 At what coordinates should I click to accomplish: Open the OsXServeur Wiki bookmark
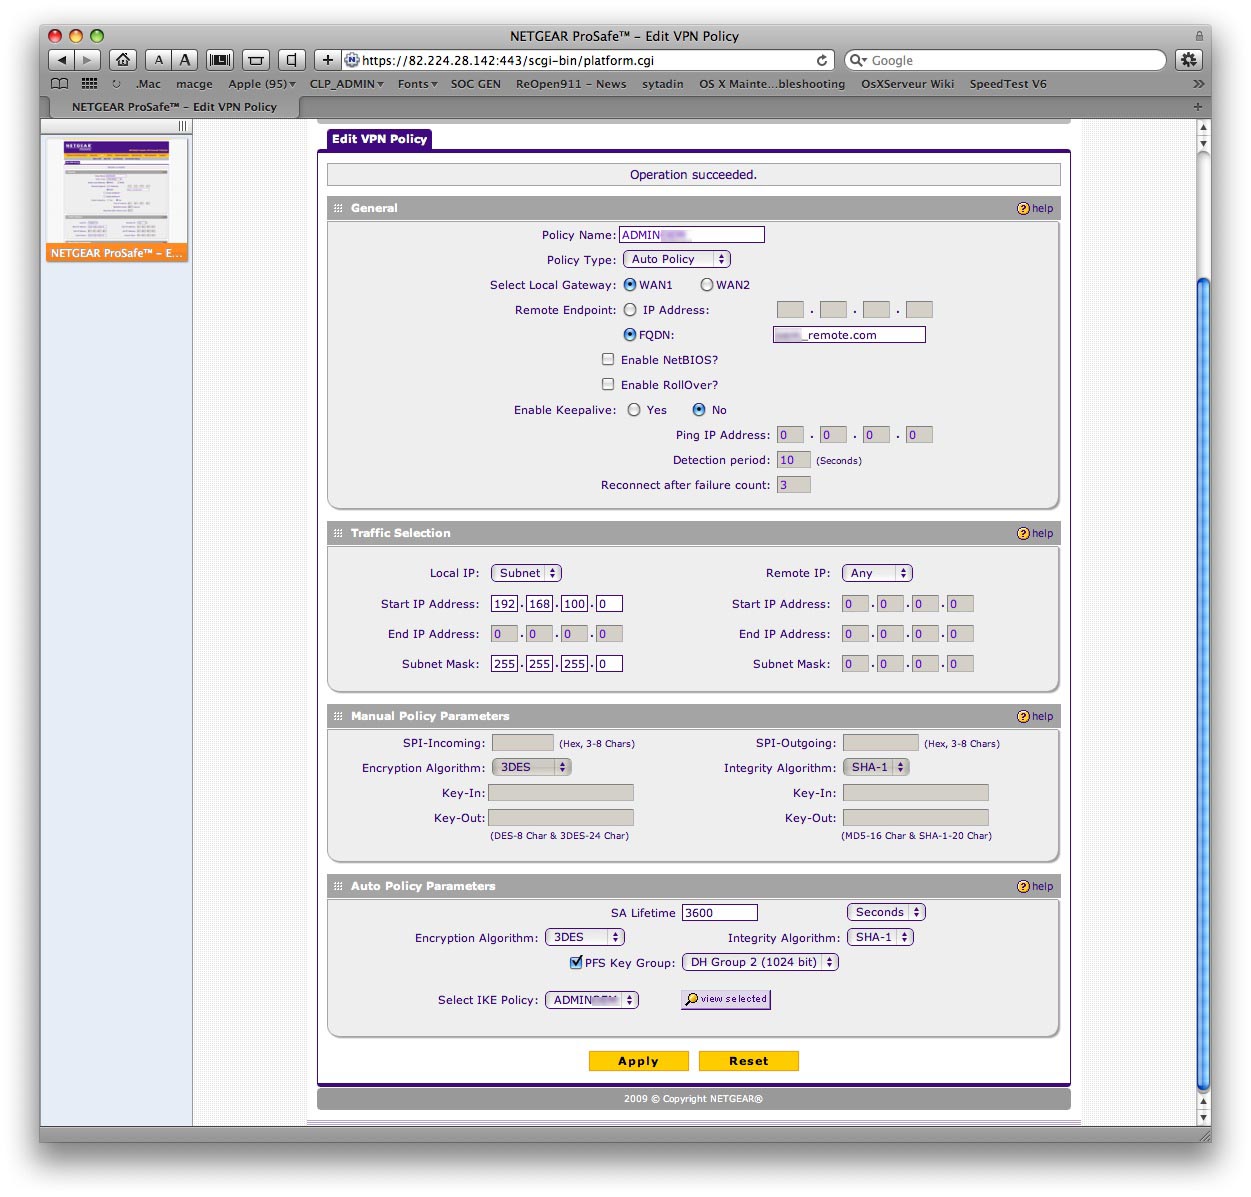[908, 84]
